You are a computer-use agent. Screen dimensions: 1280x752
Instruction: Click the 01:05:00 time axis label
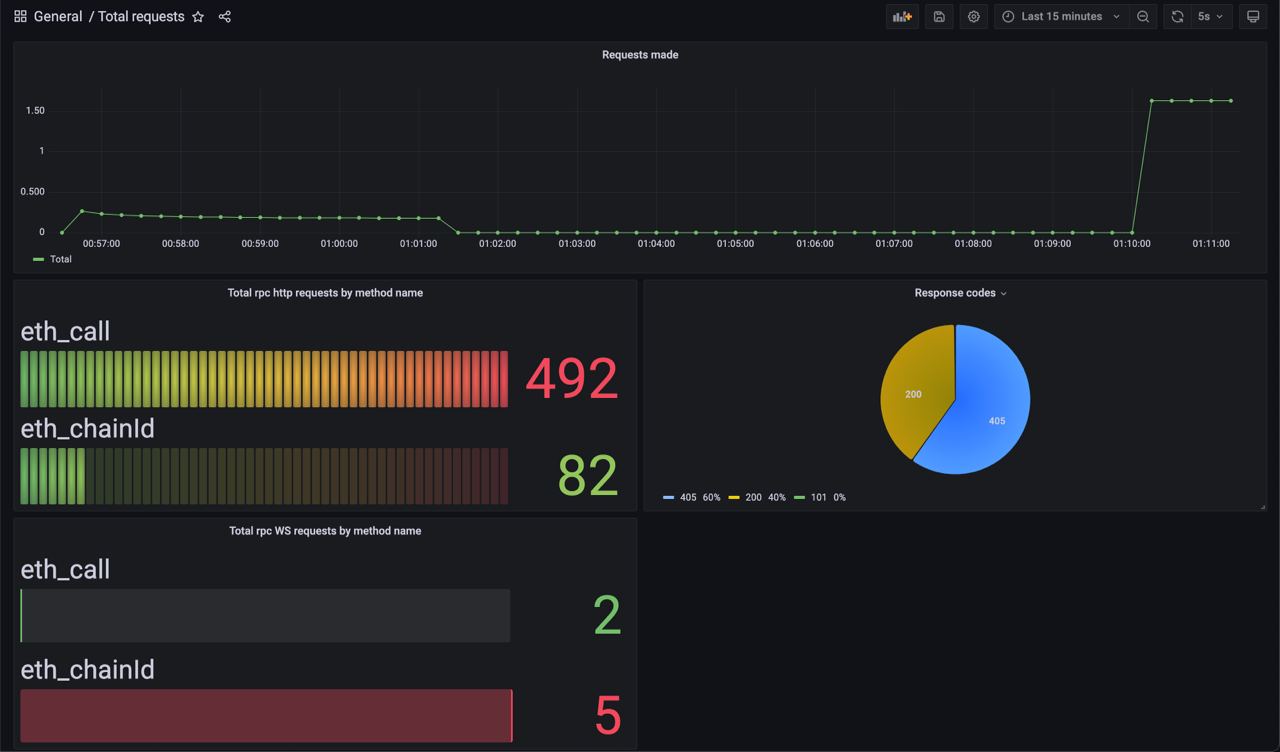[735, 244]
